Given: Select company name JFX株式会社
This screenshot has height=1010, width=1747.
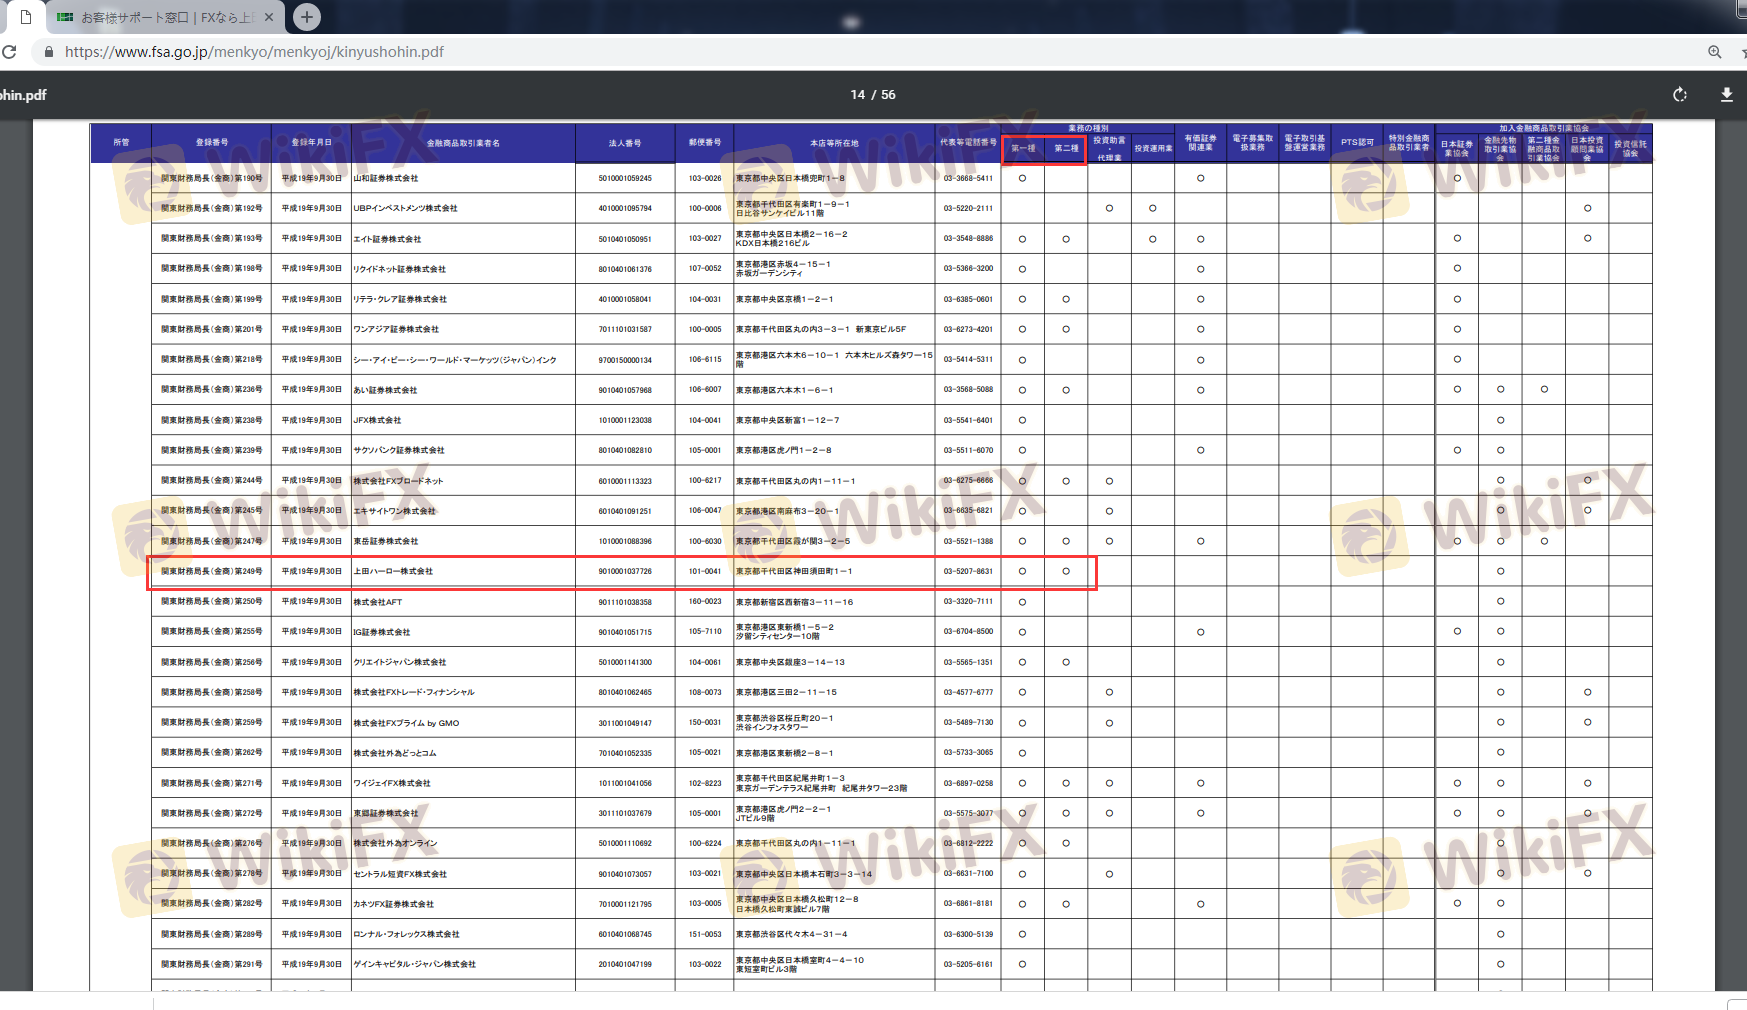Looking at the screenshot, I should point(377,420).
